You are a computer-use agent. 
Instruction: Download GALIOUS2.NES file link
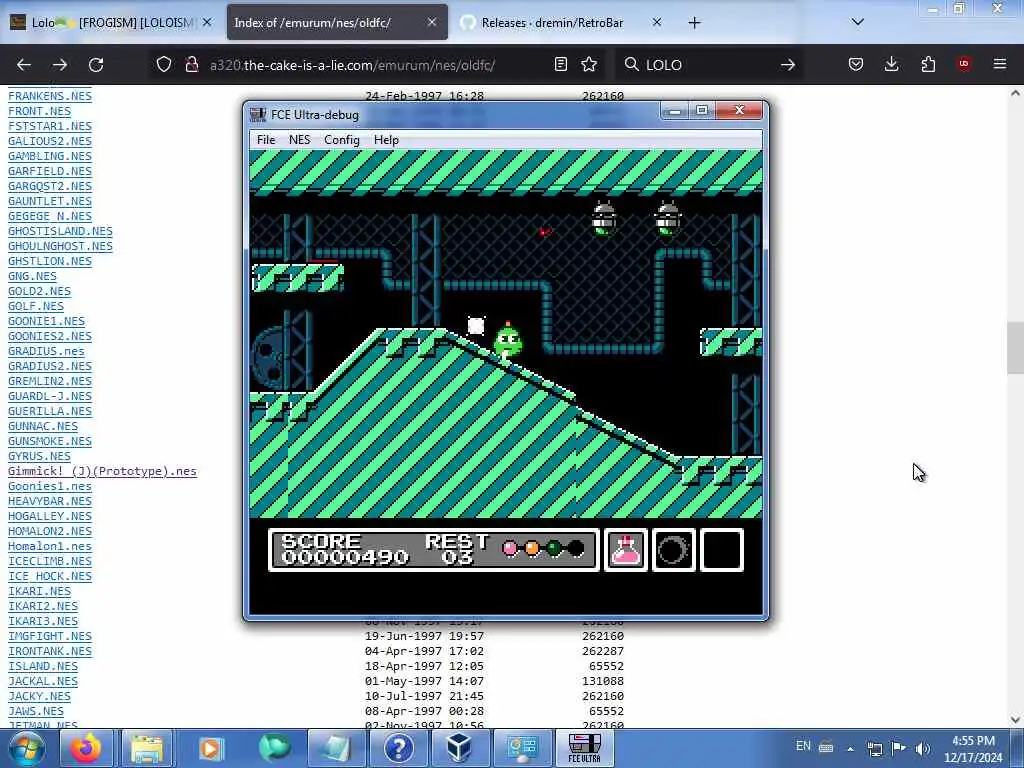[50, 141]
